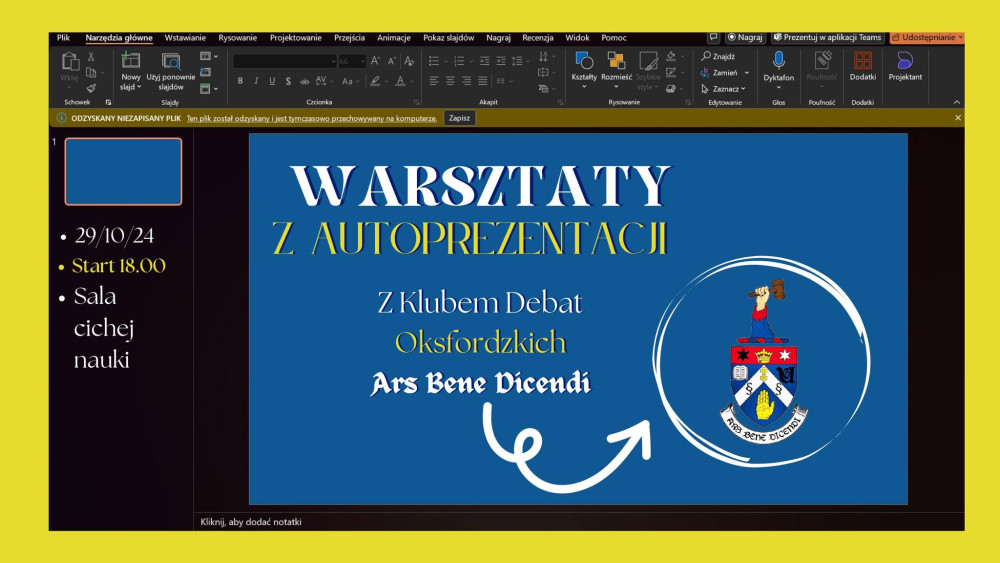The height and width of the screenshot is (563, 1000).
Task: Toggle bulleted list
Action: pyautogui.click(x=434, y=61)
